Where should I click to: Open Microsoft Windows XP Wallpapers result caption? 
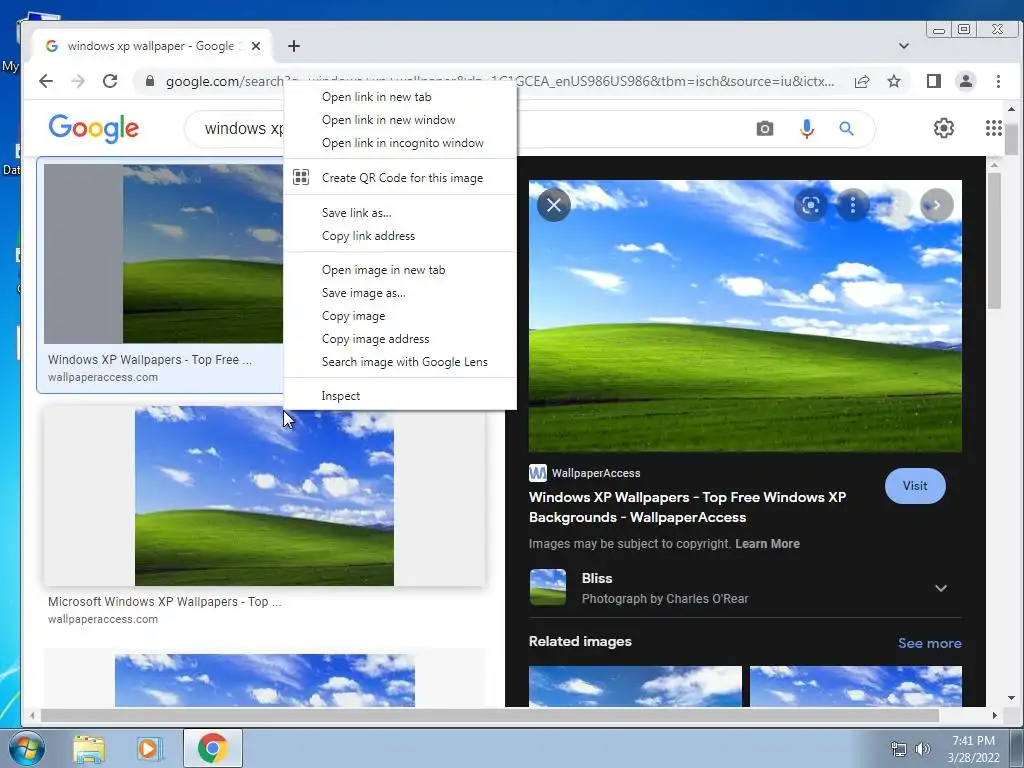165,601
